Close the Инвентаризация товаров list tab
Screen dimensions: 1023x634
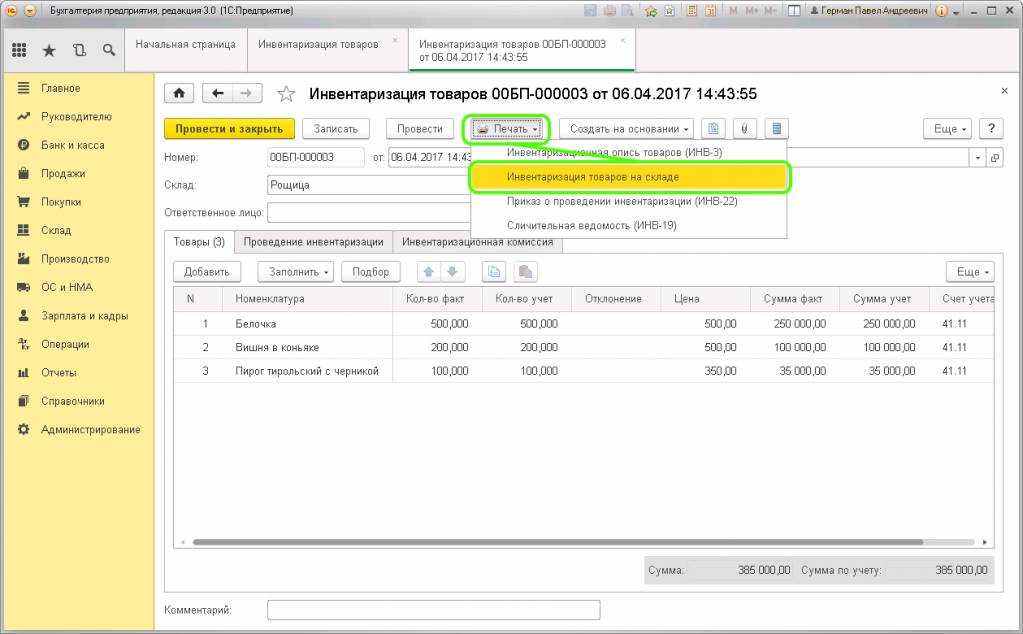click(x=395, y=40)
